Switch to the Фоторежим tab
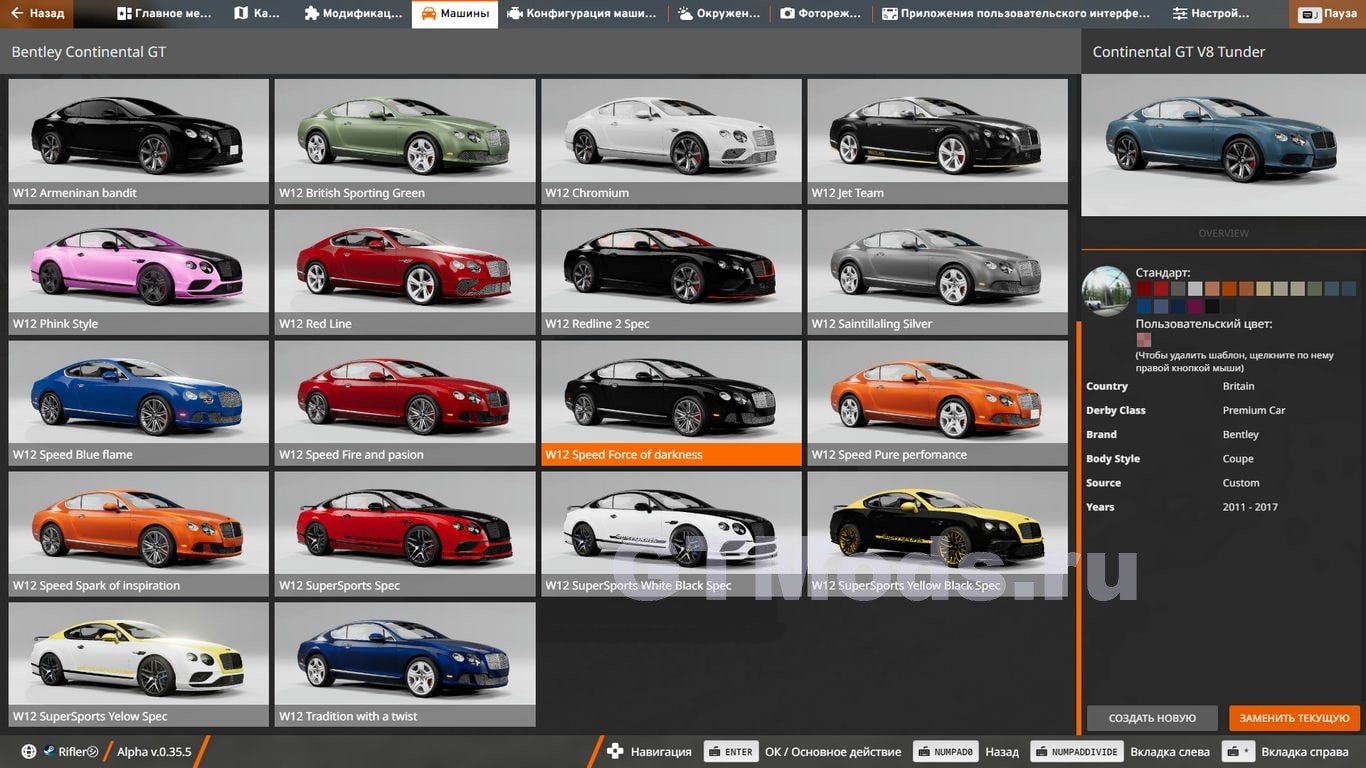Screen dimensions: 1366x768 pos(822,14)
